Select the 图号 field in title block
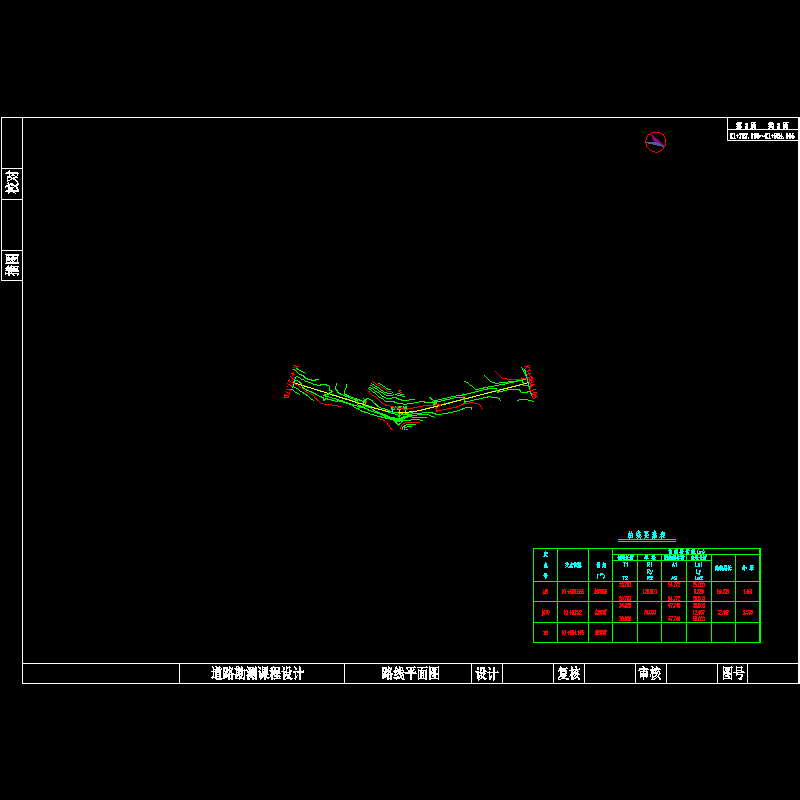 pos(733,674)
